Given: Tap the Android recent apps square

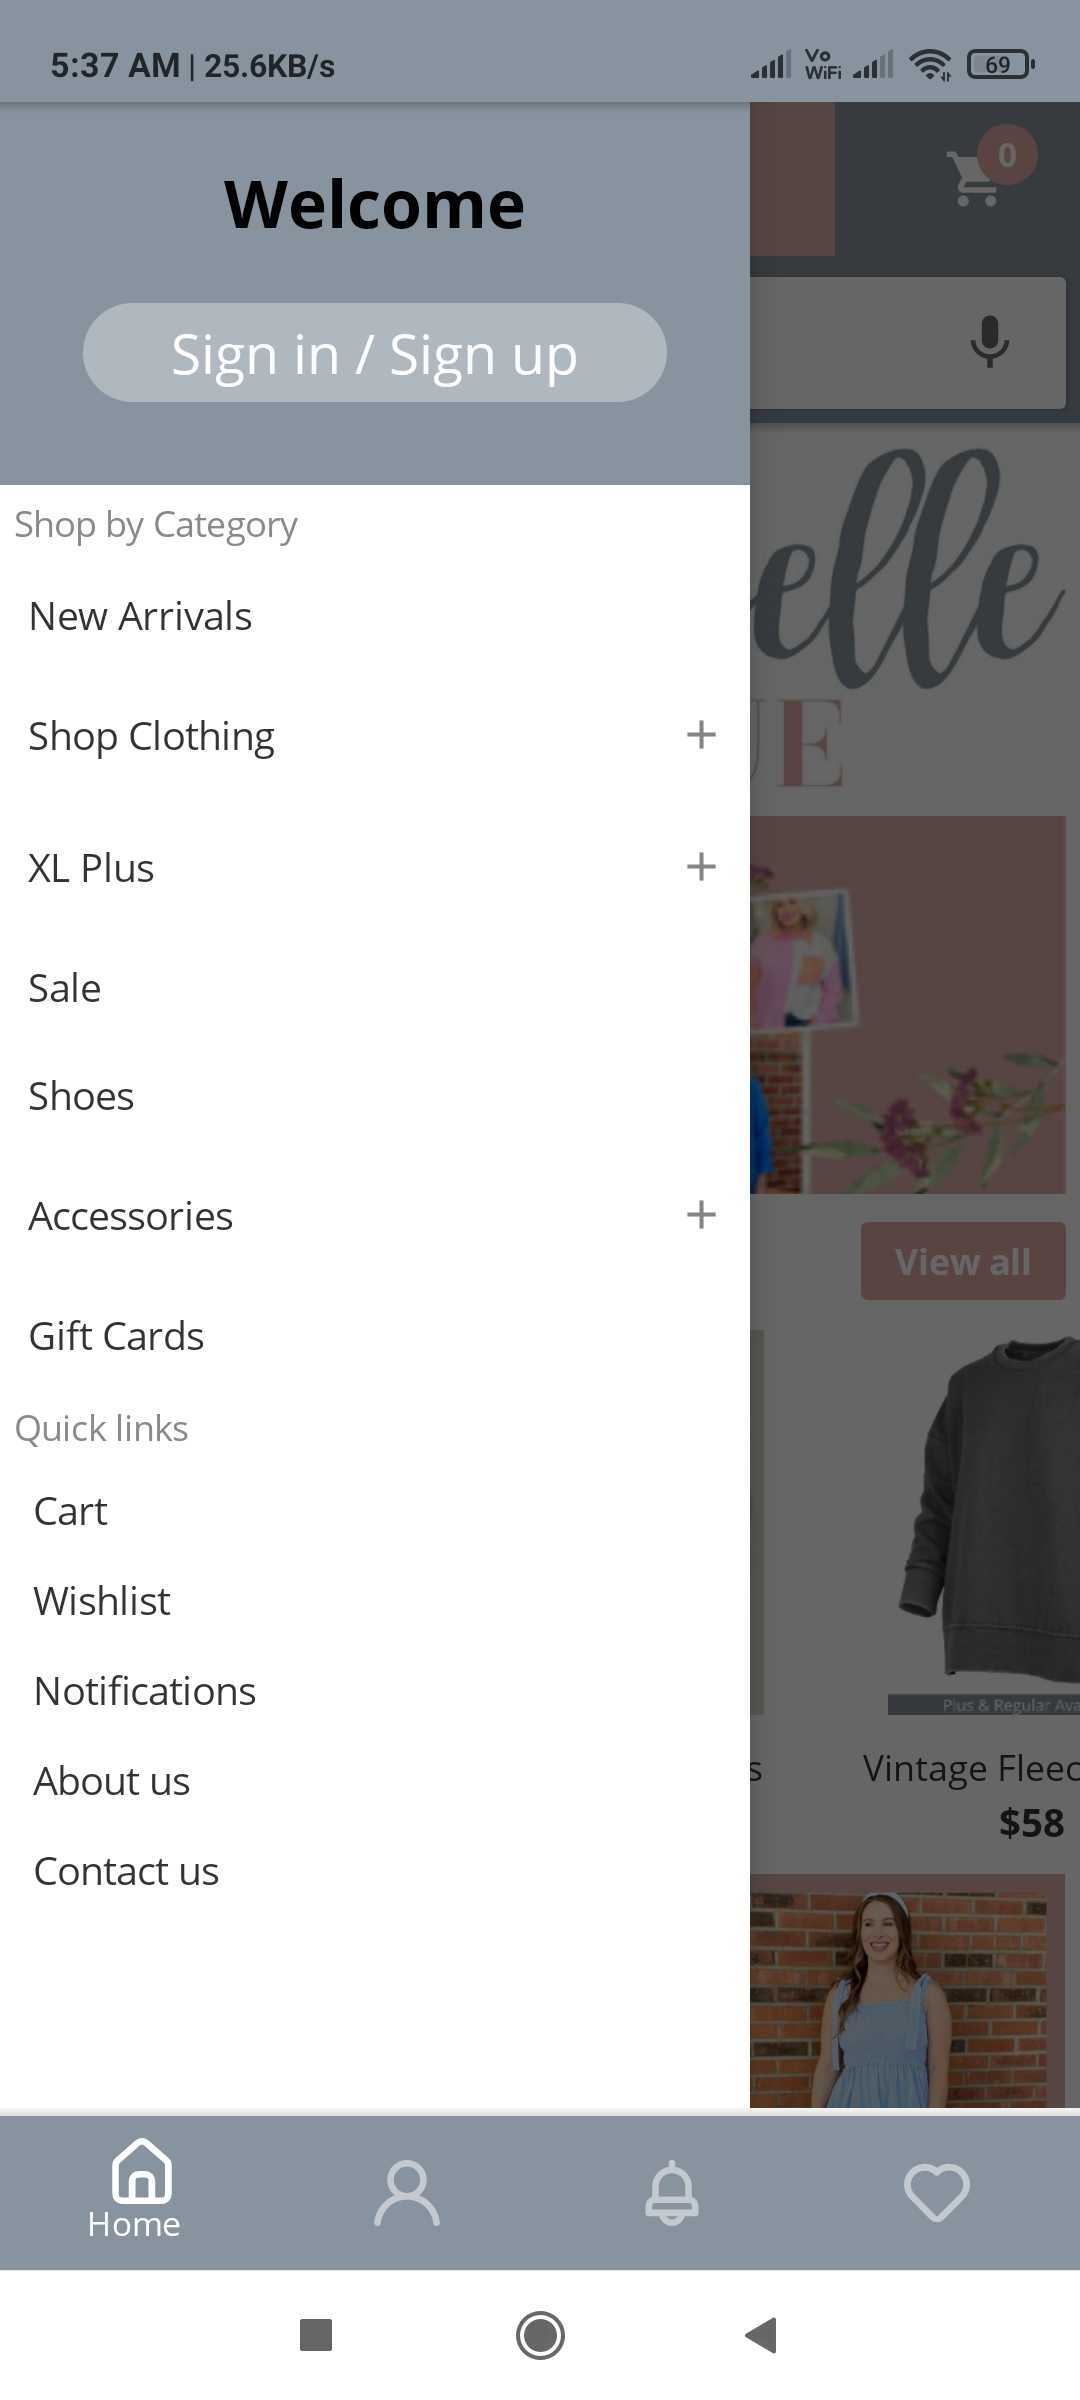Looking at the screenshot, I should tap(316, 2336).
